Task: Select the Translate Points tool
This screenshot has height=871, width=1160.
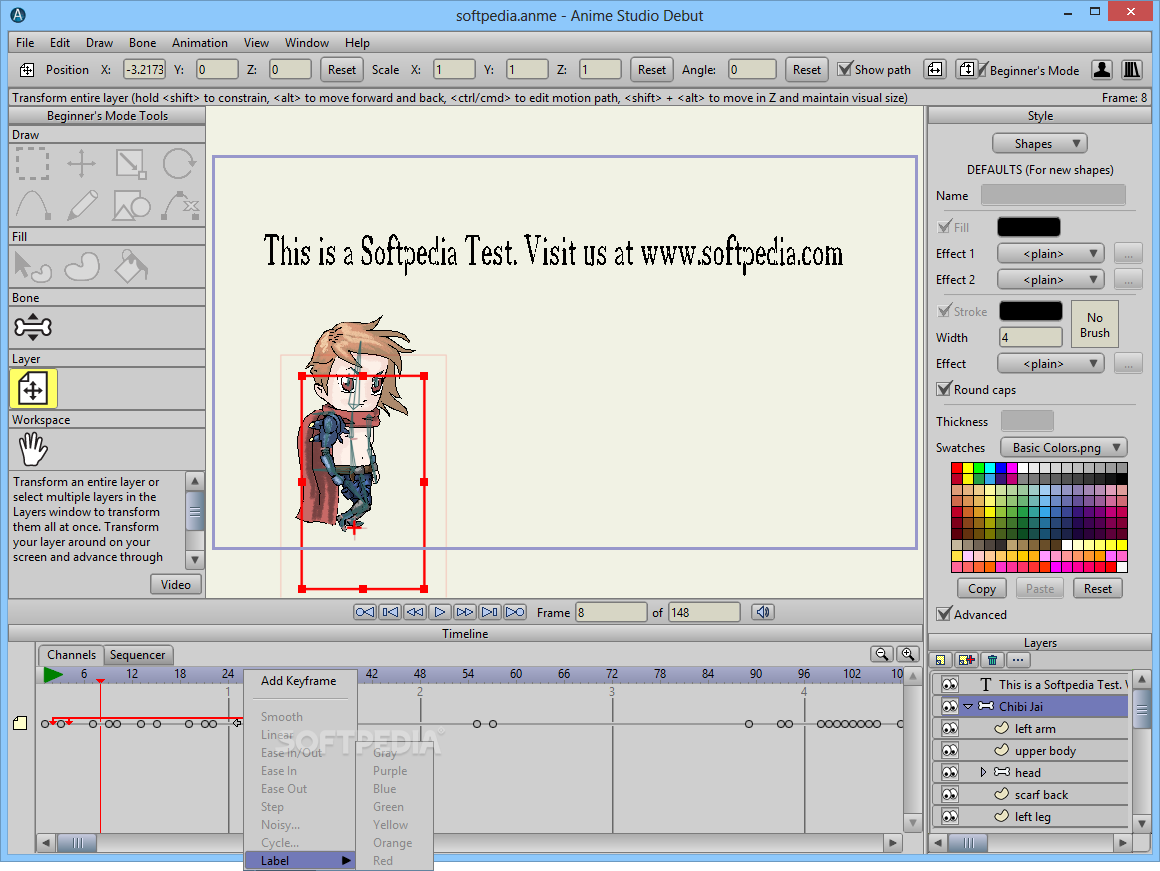Action: [81, 164]
